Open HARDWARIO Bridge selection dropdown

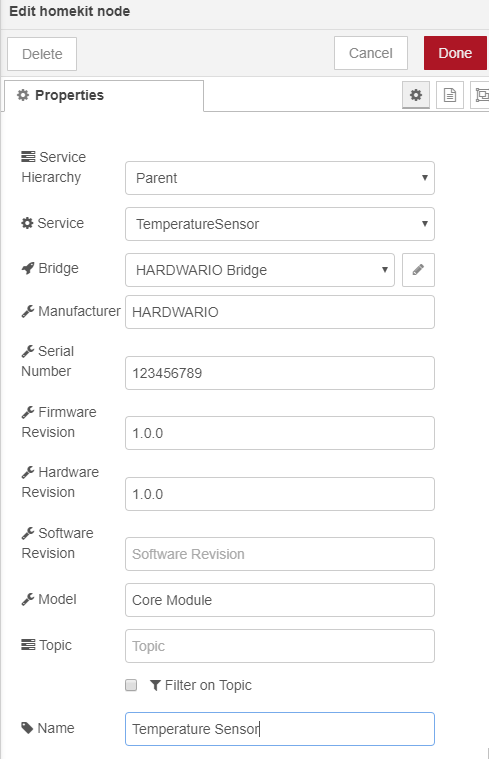click(x=260, y=270)
